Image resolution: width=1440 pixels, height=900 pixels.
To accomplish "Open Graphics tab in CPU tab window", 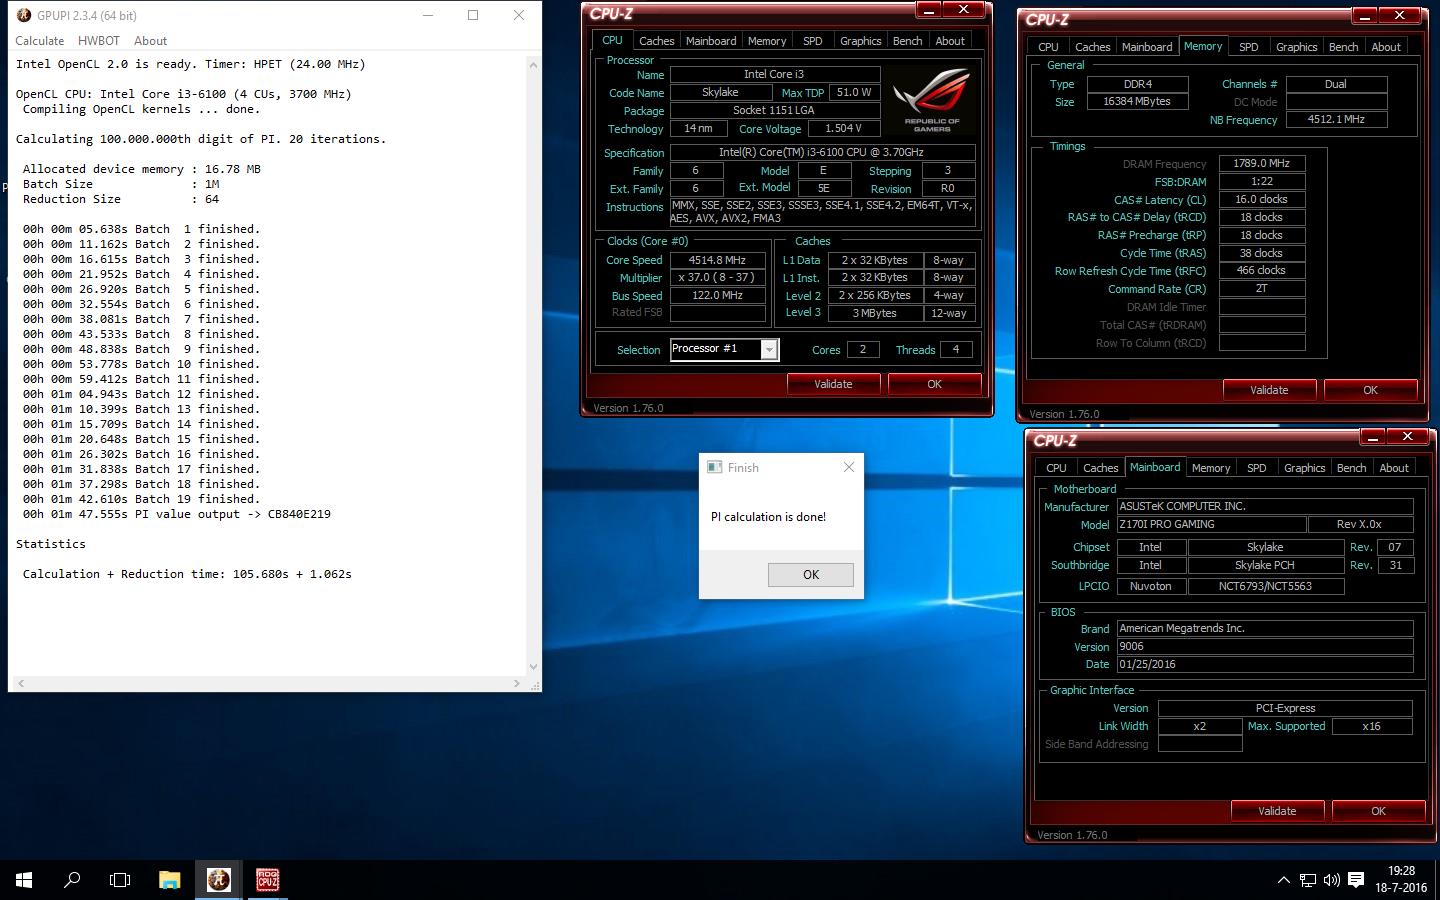I will click(861, 41).
